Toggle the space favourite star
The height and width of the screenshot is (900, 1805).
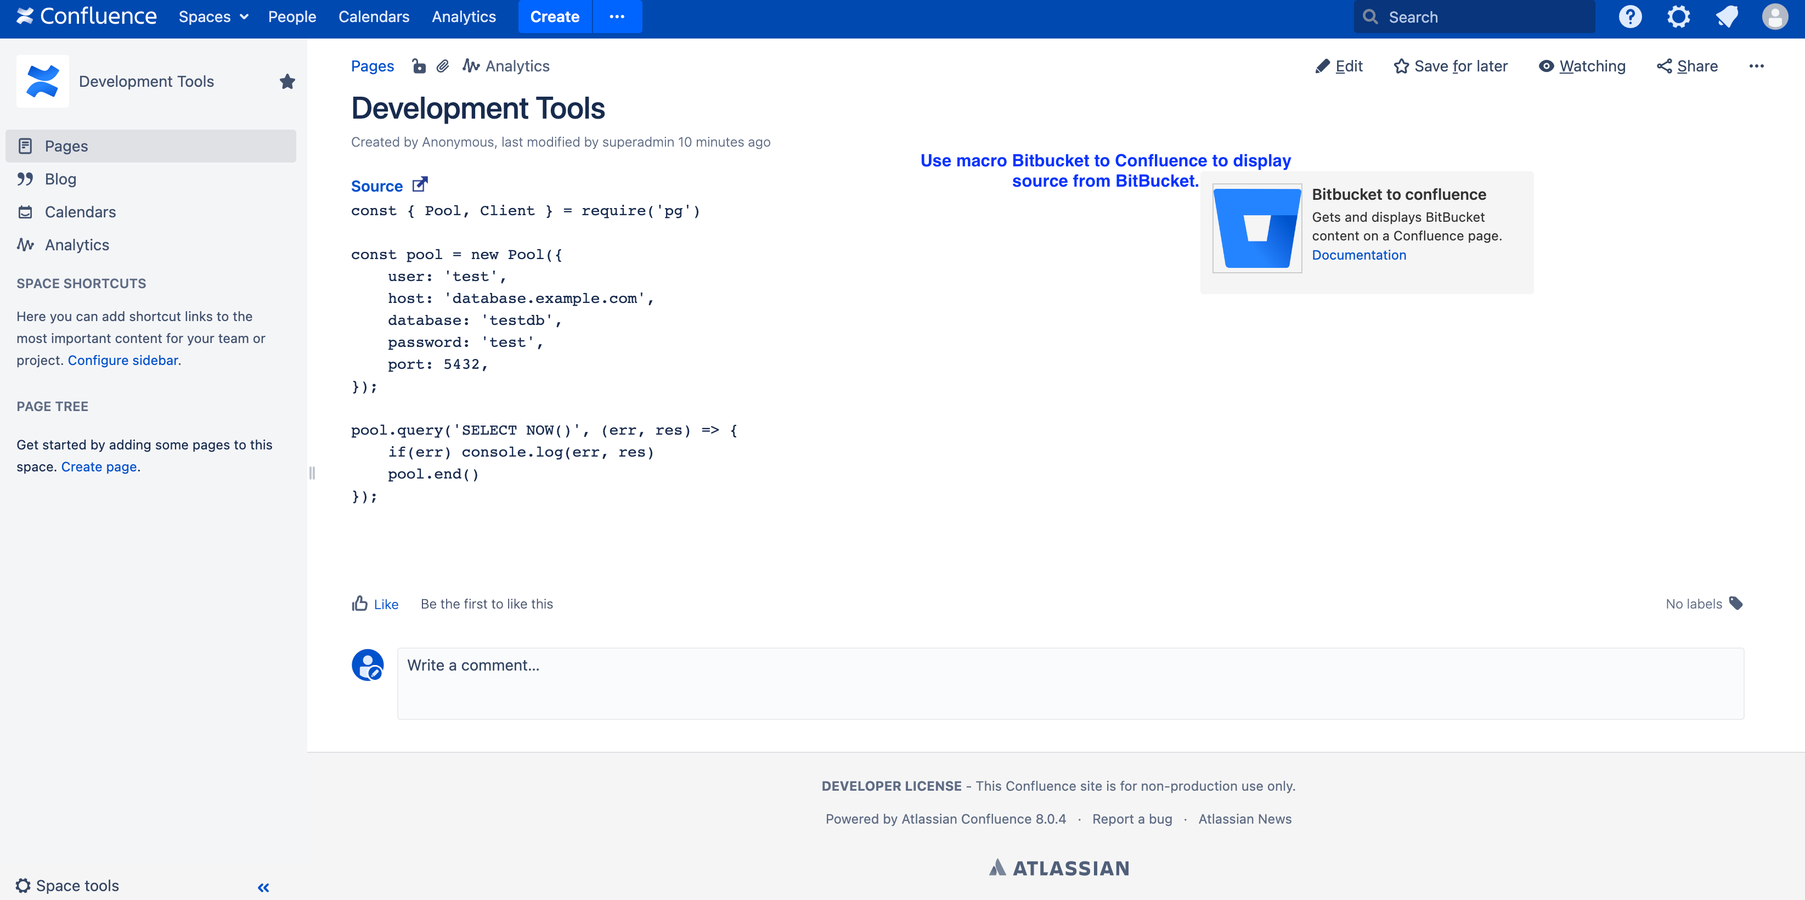click(287, 82)
